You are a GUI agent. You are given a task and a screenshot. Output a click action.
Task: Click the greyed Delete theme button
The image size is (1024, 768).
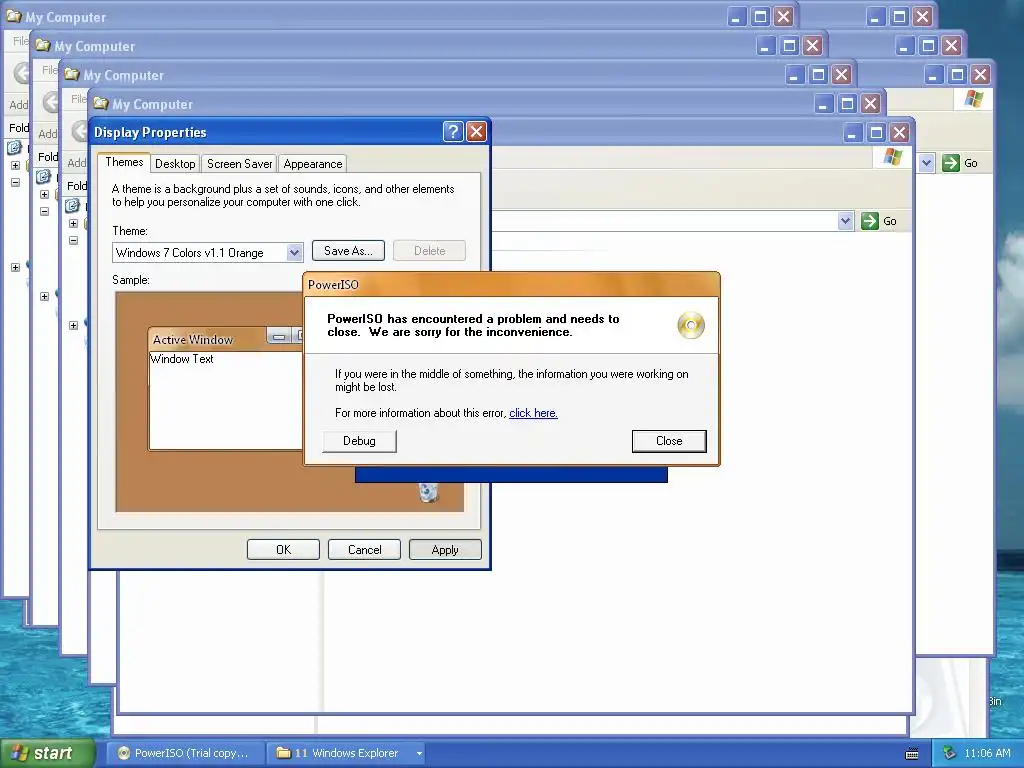tap(430, 251)
